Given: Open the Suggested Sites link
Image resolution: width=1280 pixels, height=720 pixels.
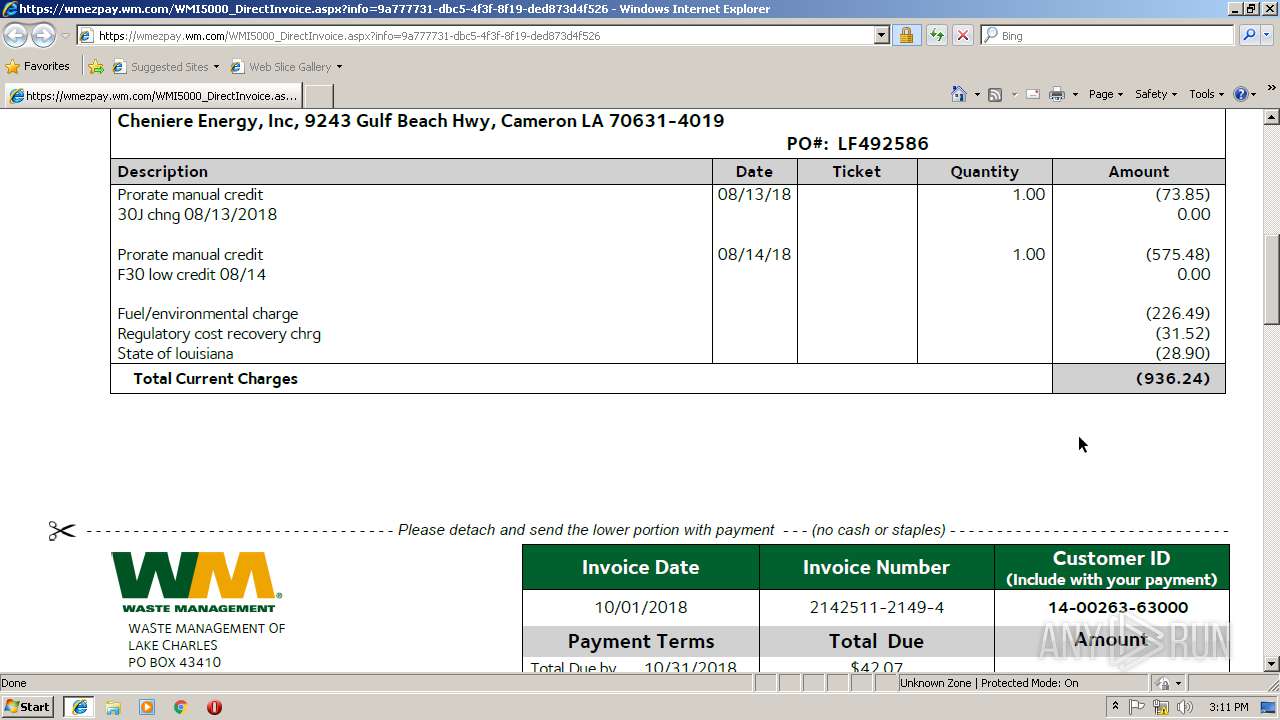Looking at the screenshot, I should 164,67.
